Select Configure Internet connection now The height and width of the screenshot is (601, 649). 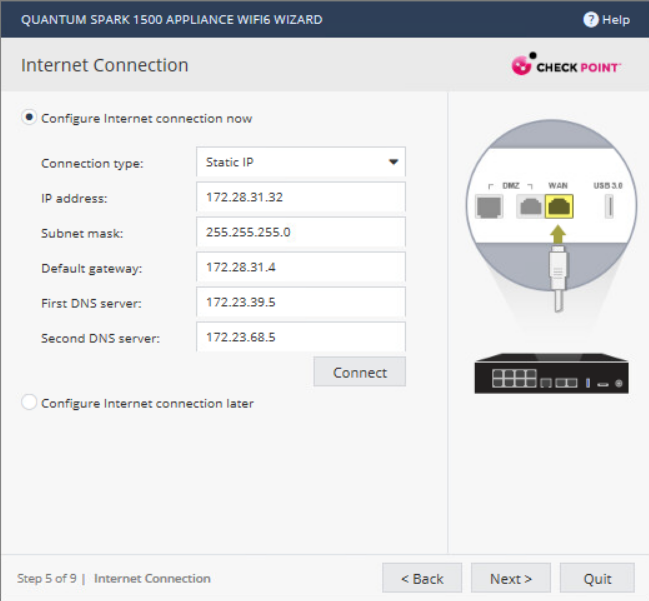point(29,118)
